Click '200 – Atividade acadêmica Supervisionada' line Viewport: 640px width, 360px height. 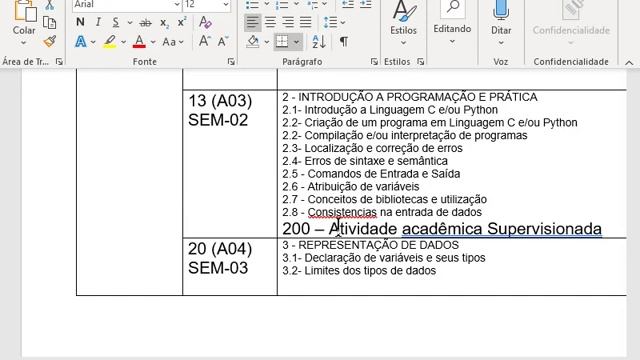pos(442,229)
